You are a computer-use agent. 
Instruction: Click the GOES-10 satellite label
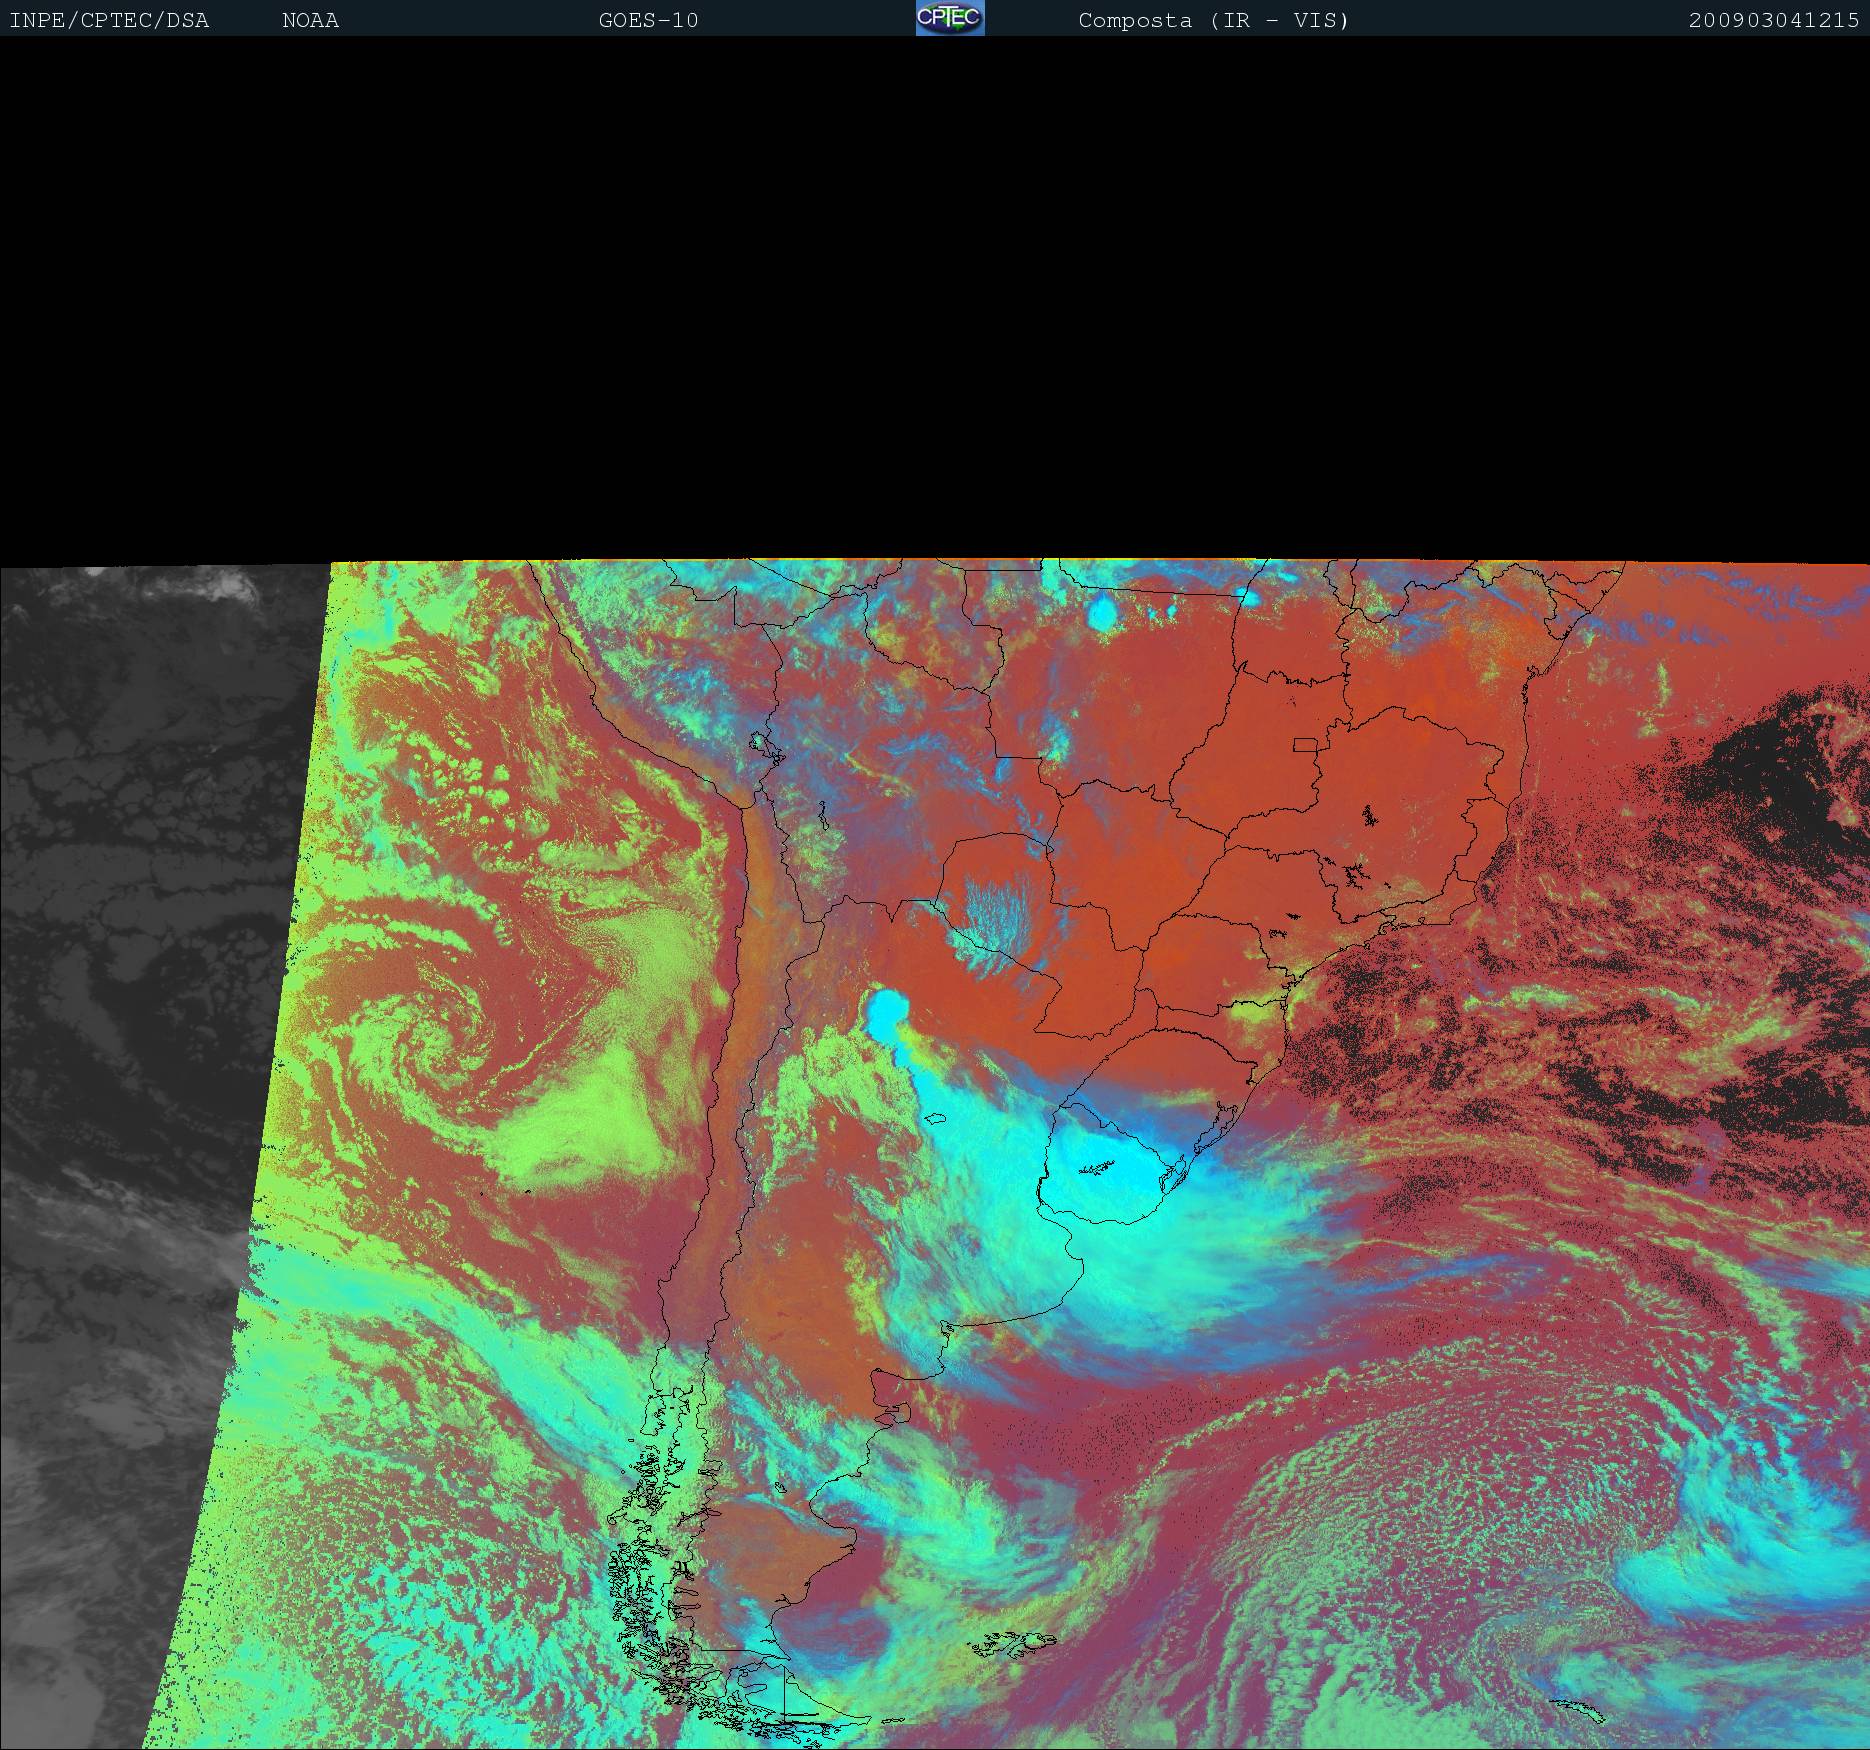coord(648,20)
